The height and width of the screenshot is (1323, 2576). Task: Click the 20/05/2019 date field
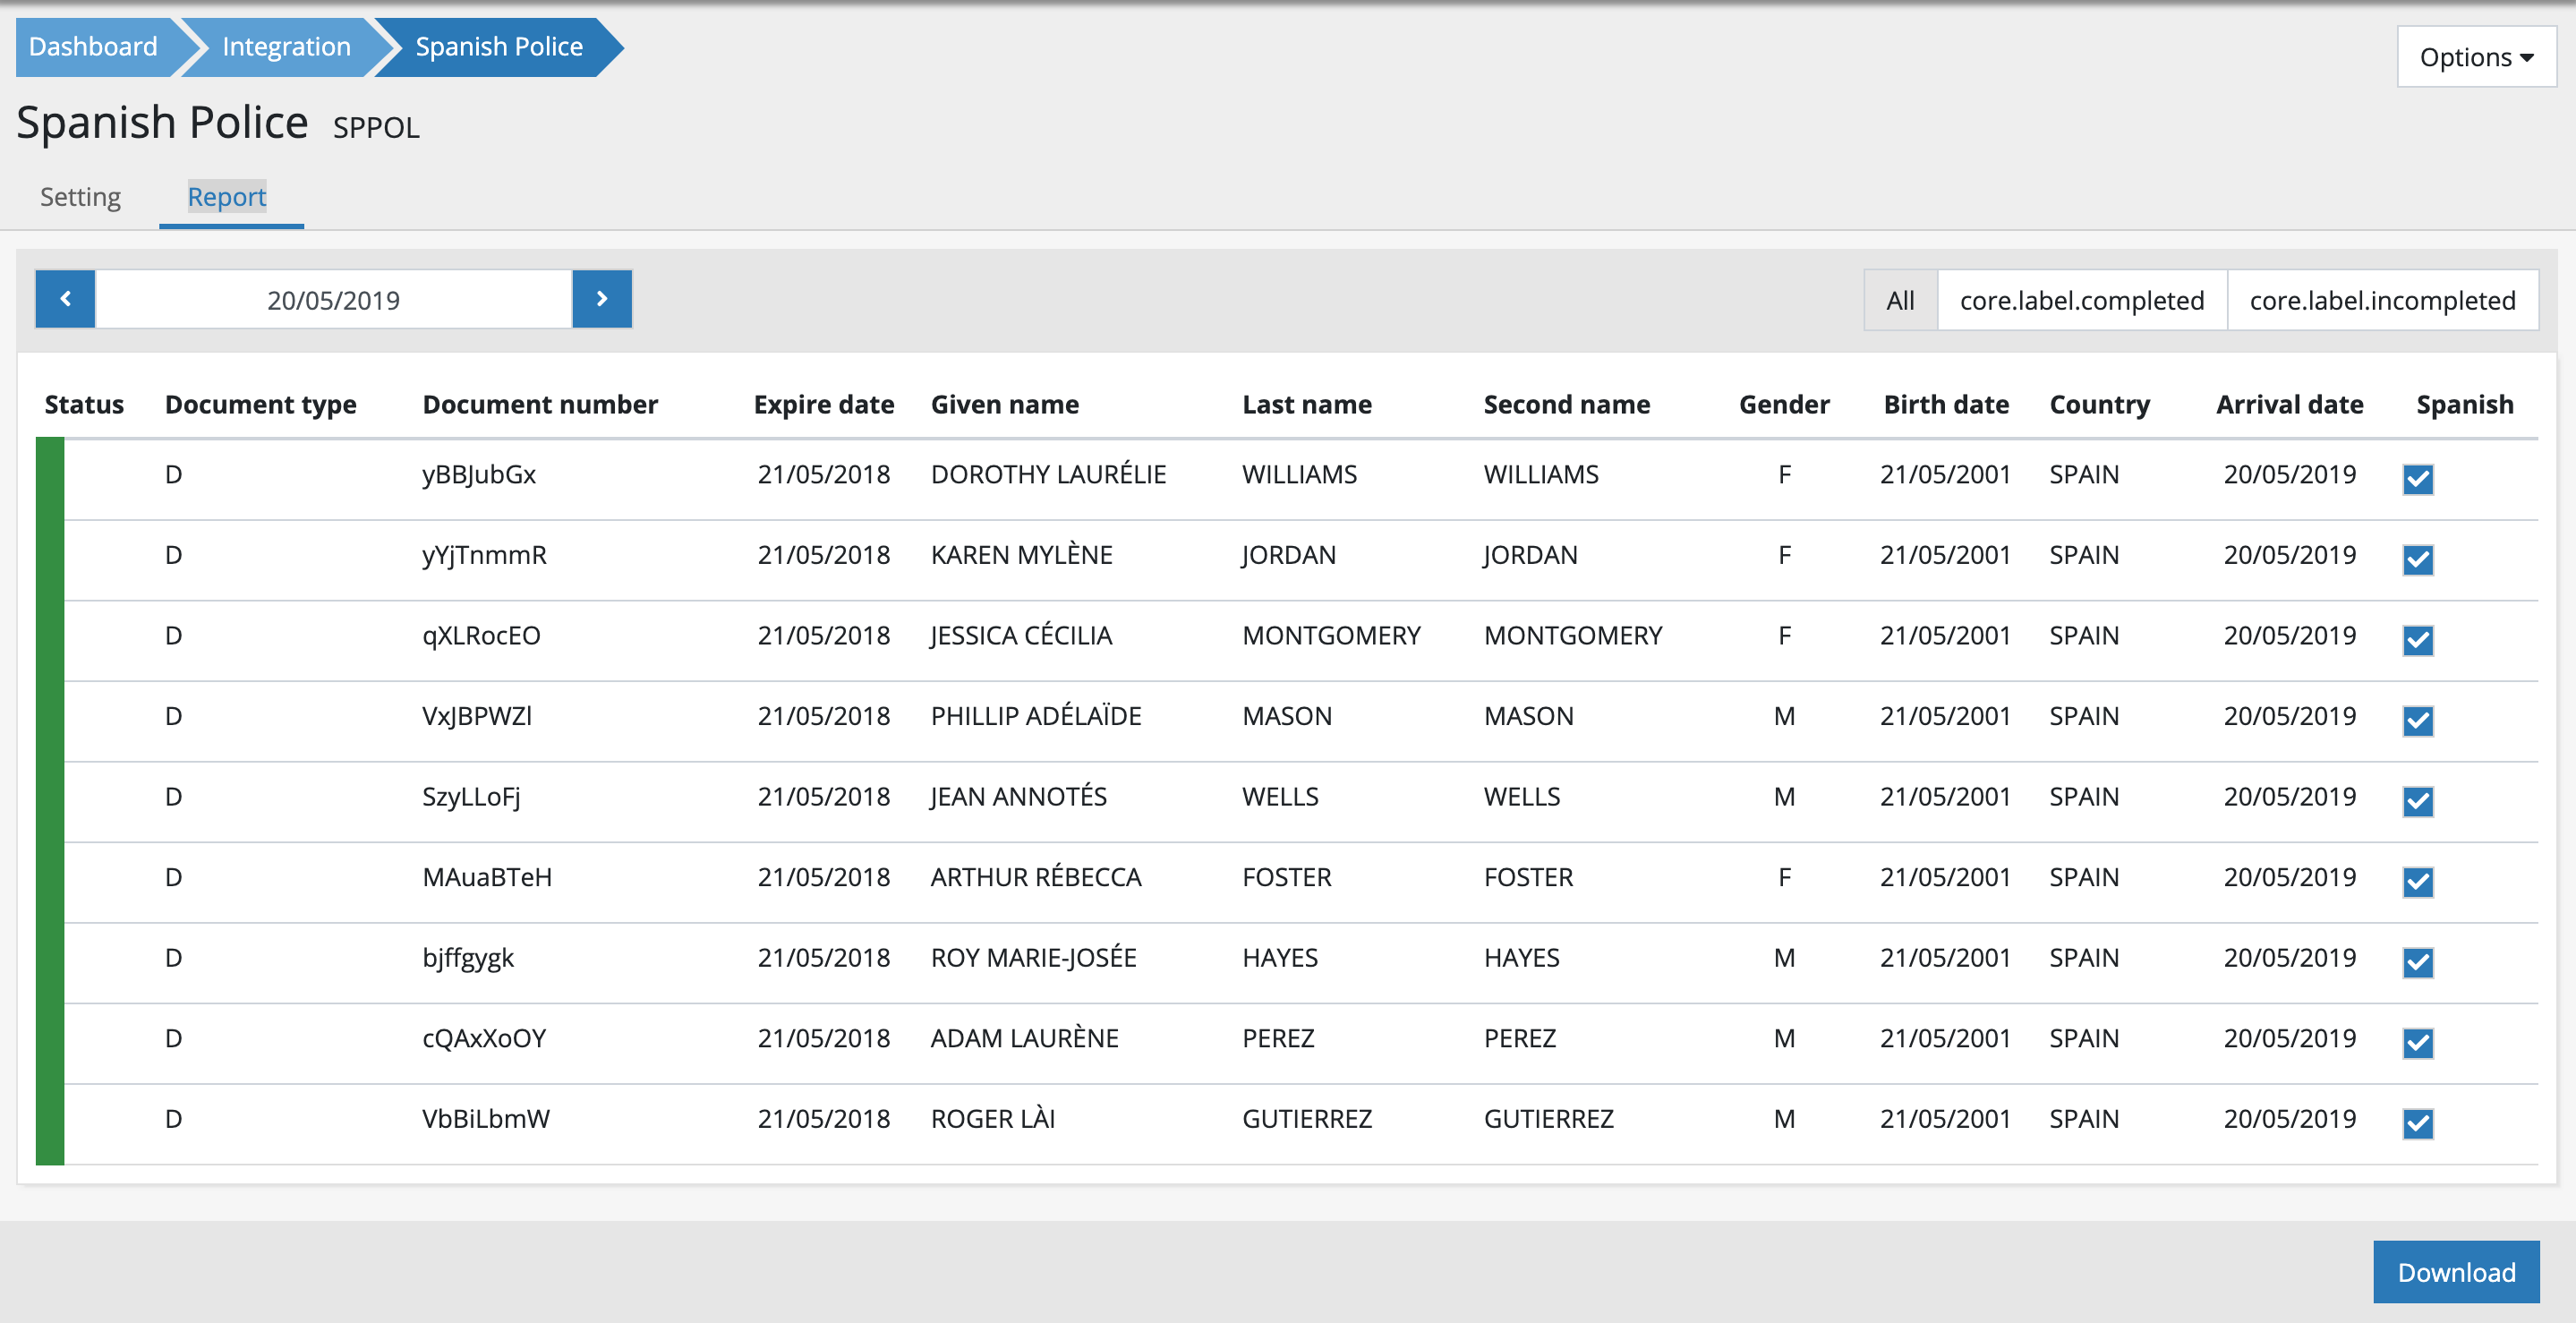[x=333, y=300]
